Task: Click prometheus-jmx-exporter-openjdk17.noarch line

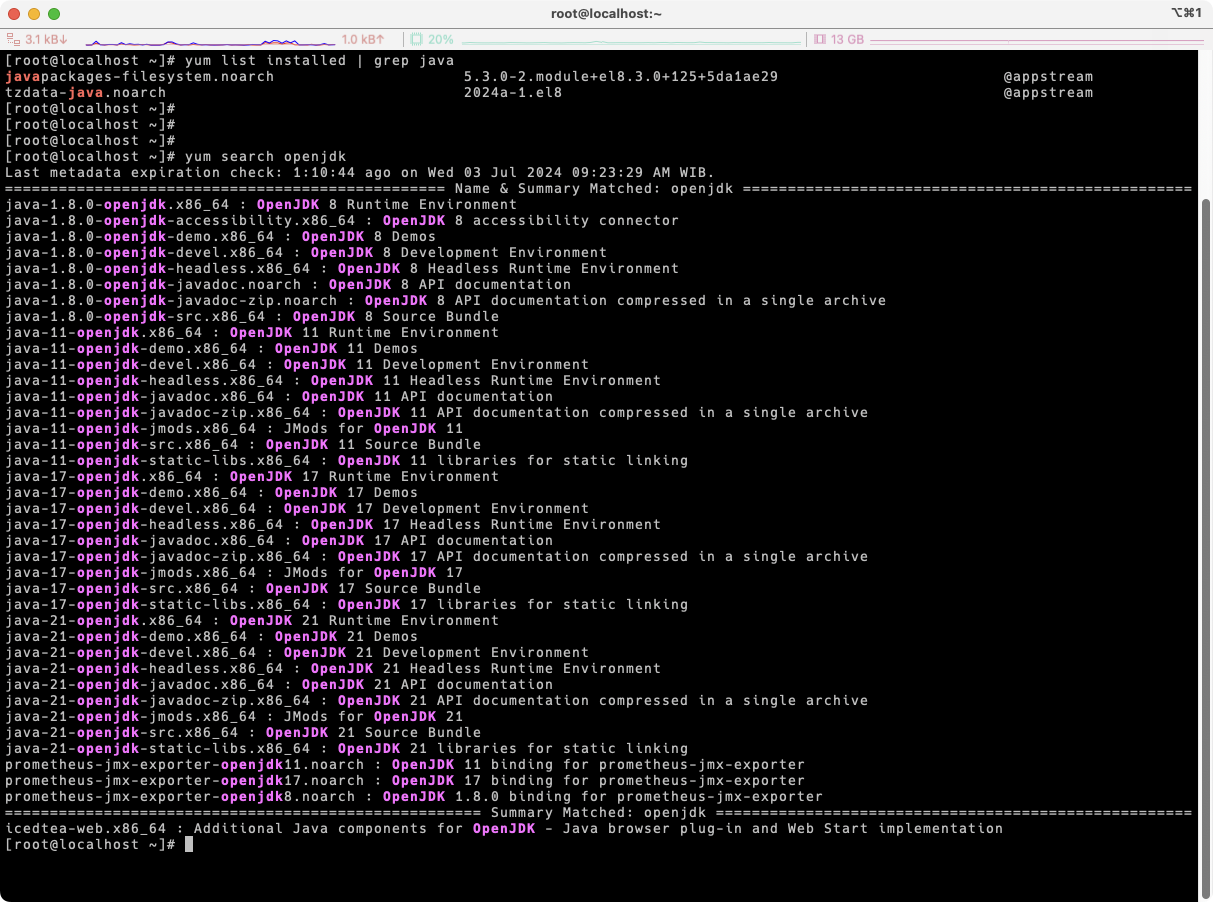Action: click(404, 780)
